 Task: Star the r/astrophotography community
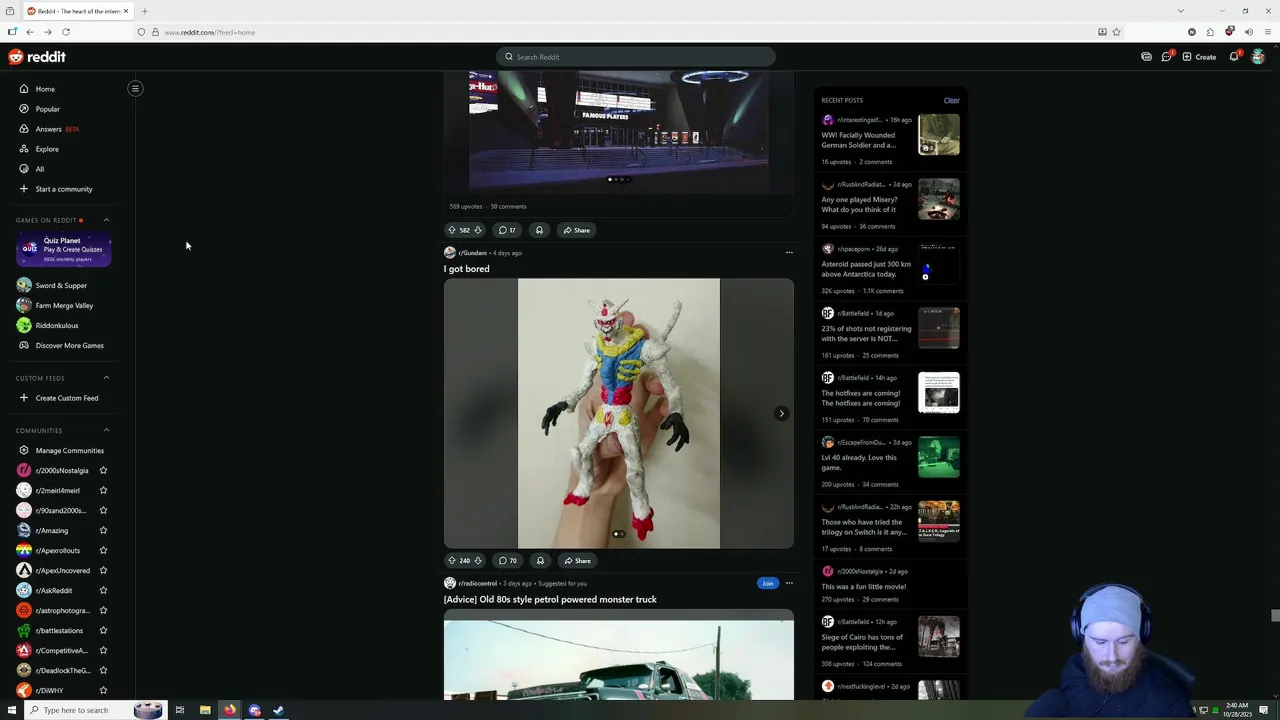point(103,610)
